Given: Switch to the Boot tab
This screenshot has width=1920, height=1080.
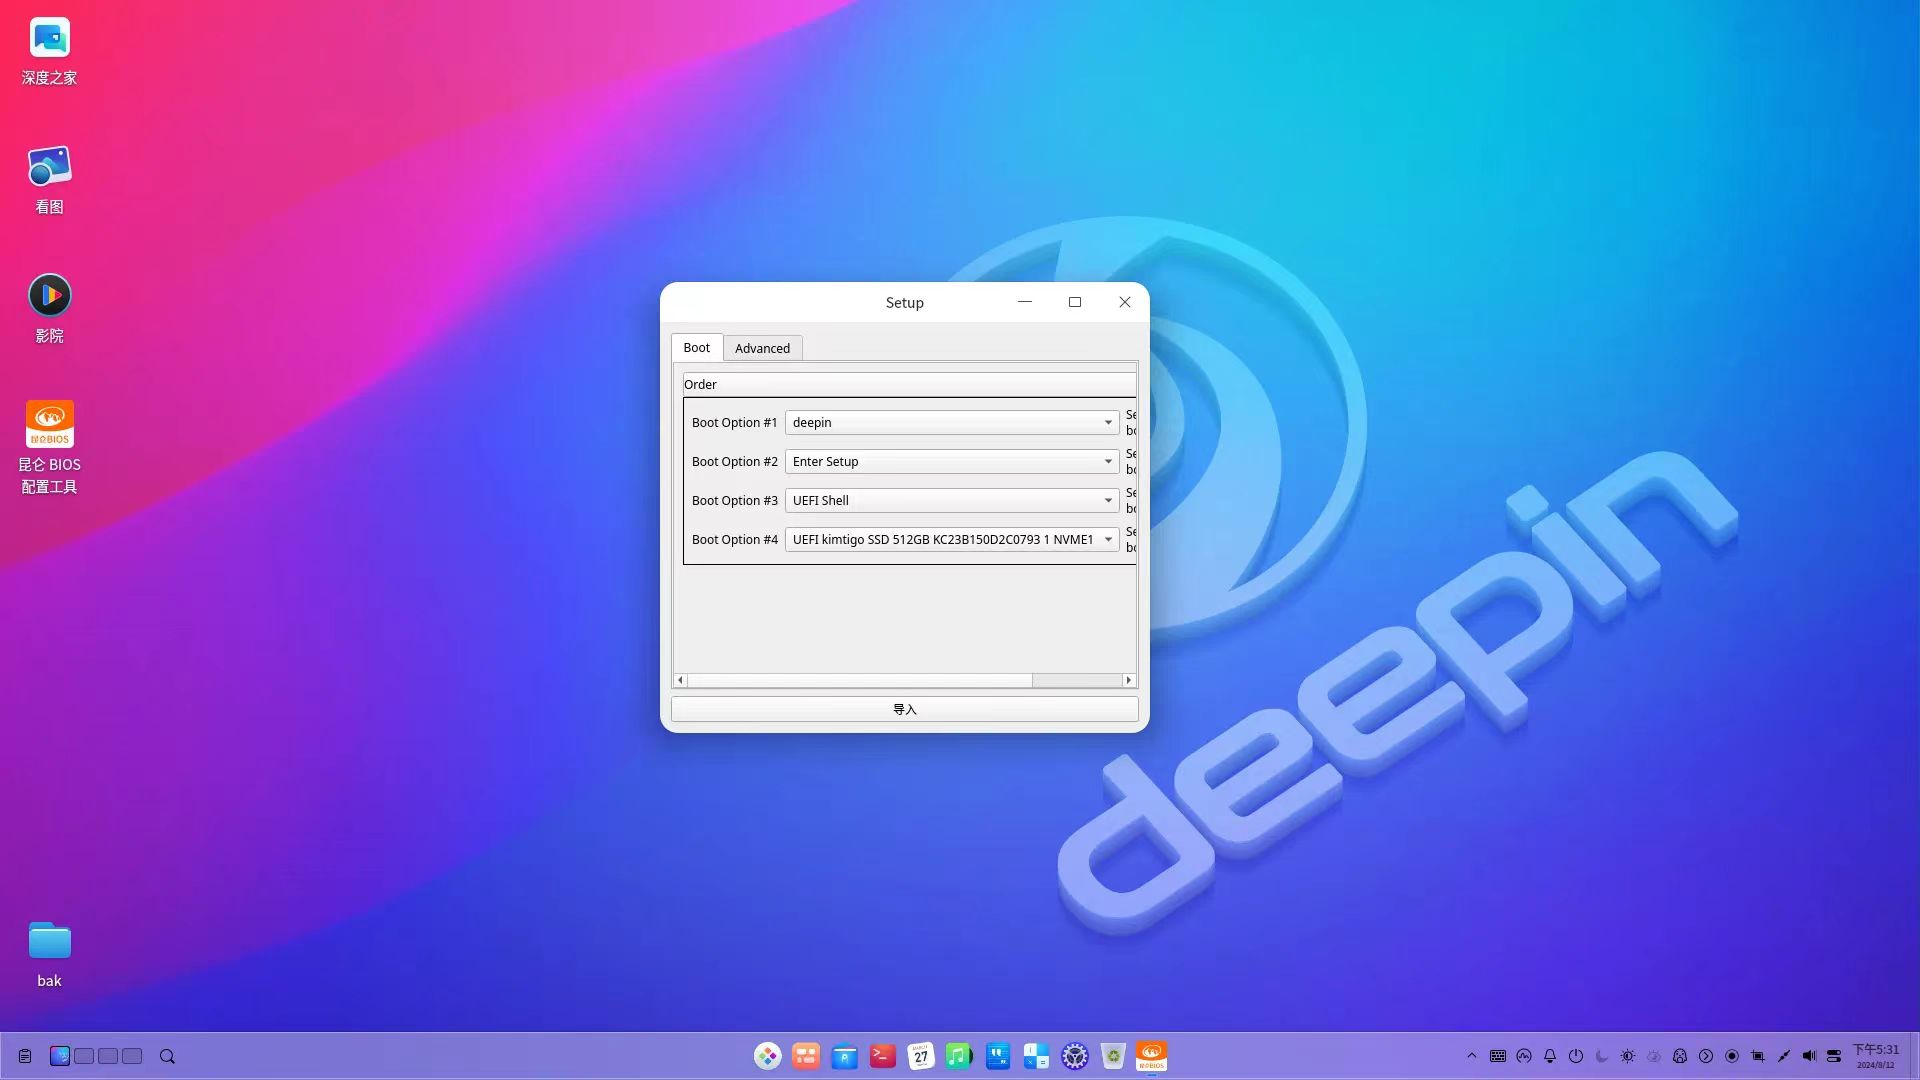Looking at the screenshot, I should click(x=697, y=348).
